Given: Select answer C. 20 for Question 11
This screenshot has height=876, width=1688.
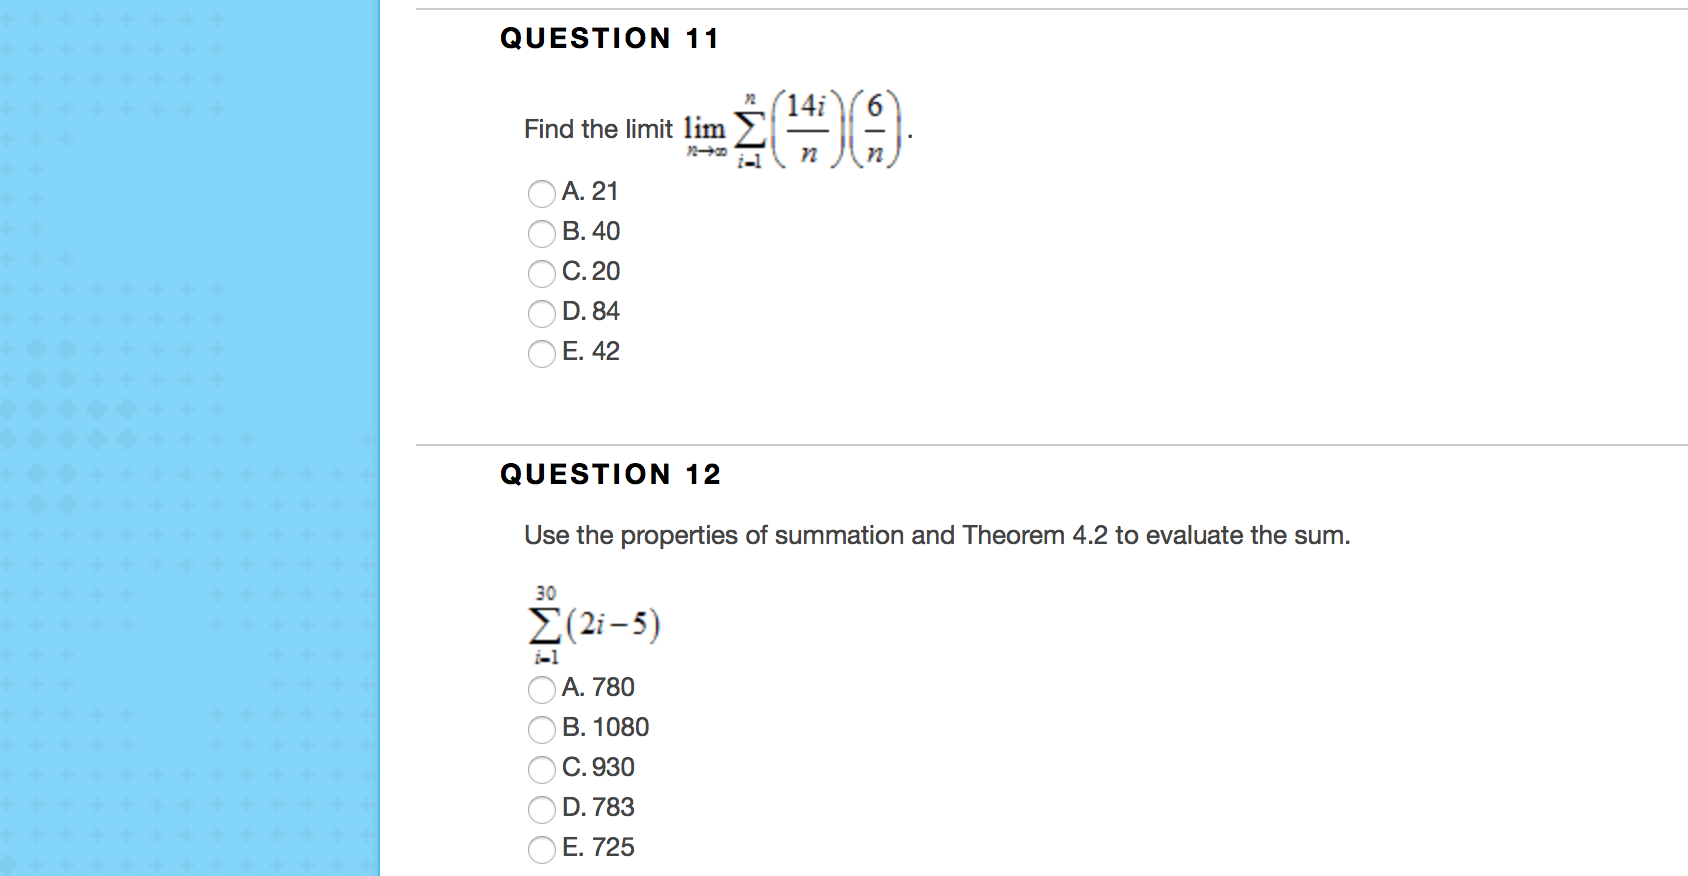Looking at the screenshot, I should click(541, 273).
